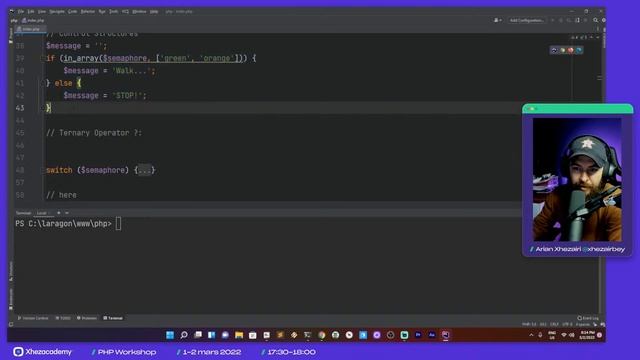This screenshot has width=640, height=360.
Task: Click the Search Everywhere magnifier icon
Action: coord(596,20)
